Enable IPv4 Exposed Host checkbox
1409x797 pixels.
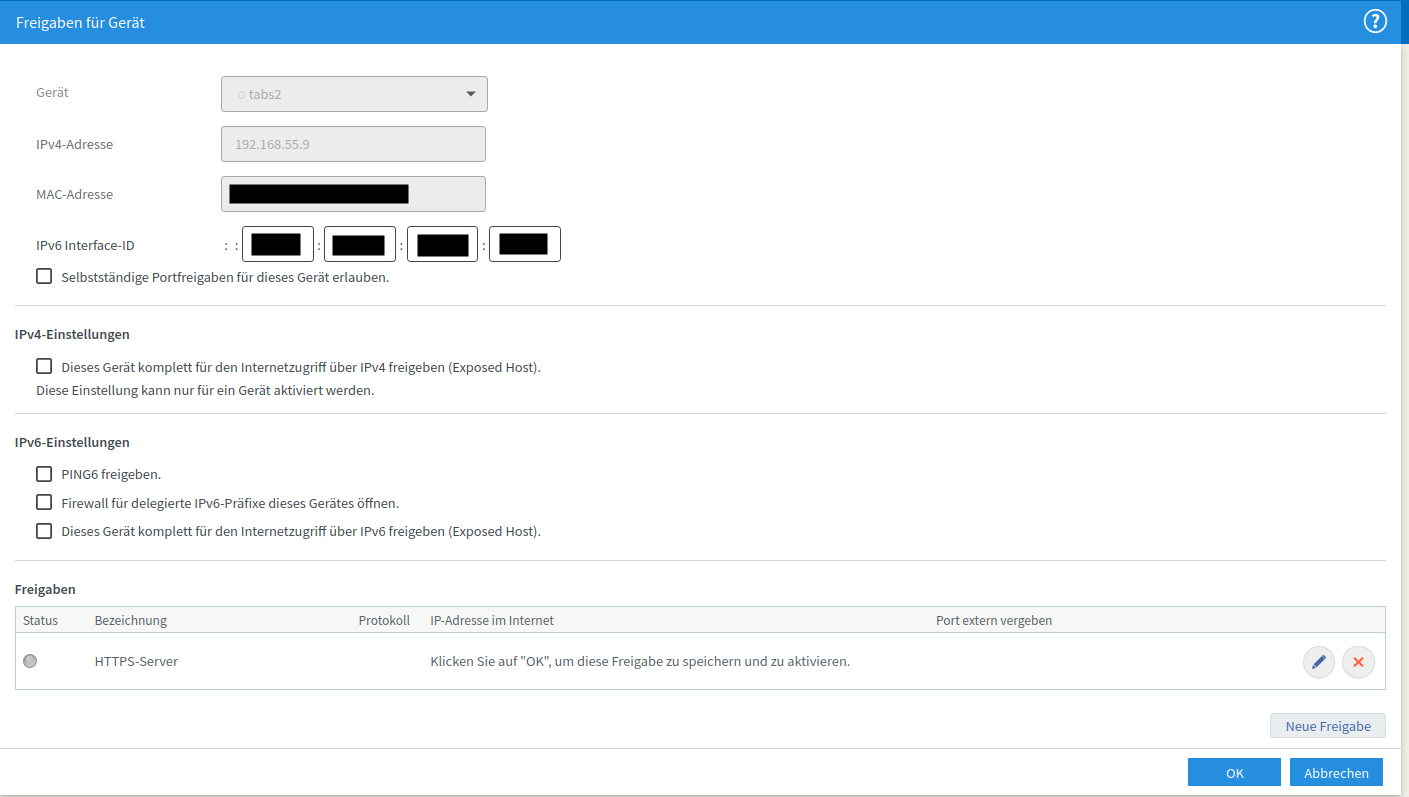44,367
